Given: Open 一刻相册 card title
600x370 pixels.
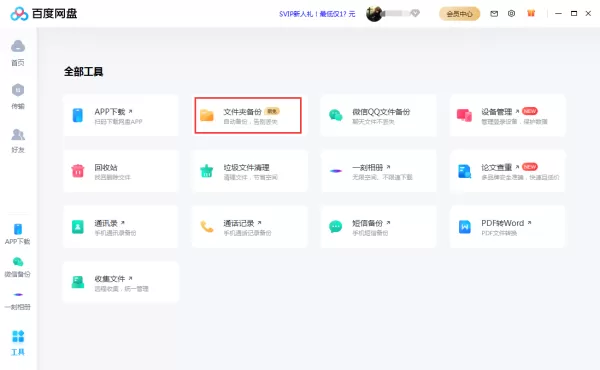Looking at the screenshot, I should click(x=367, y=167).
